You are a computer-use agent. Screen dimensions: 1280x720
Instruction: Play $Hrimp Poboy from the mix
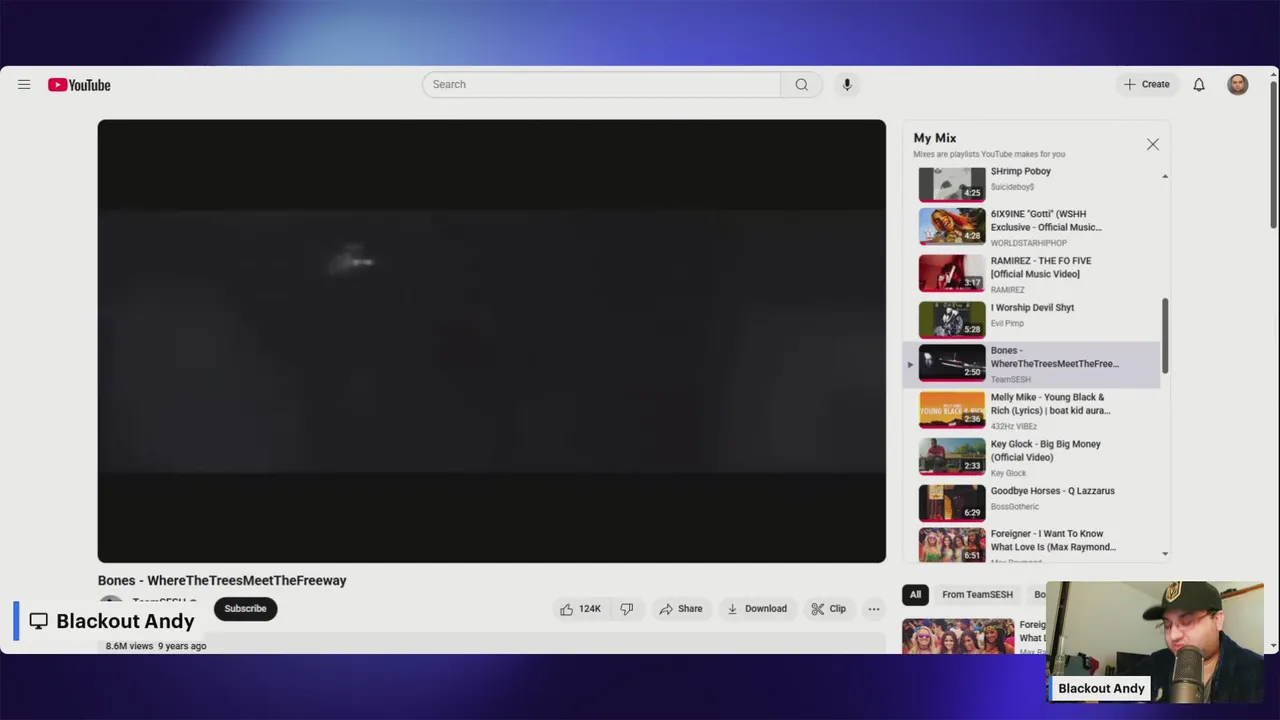(1031, 184)
